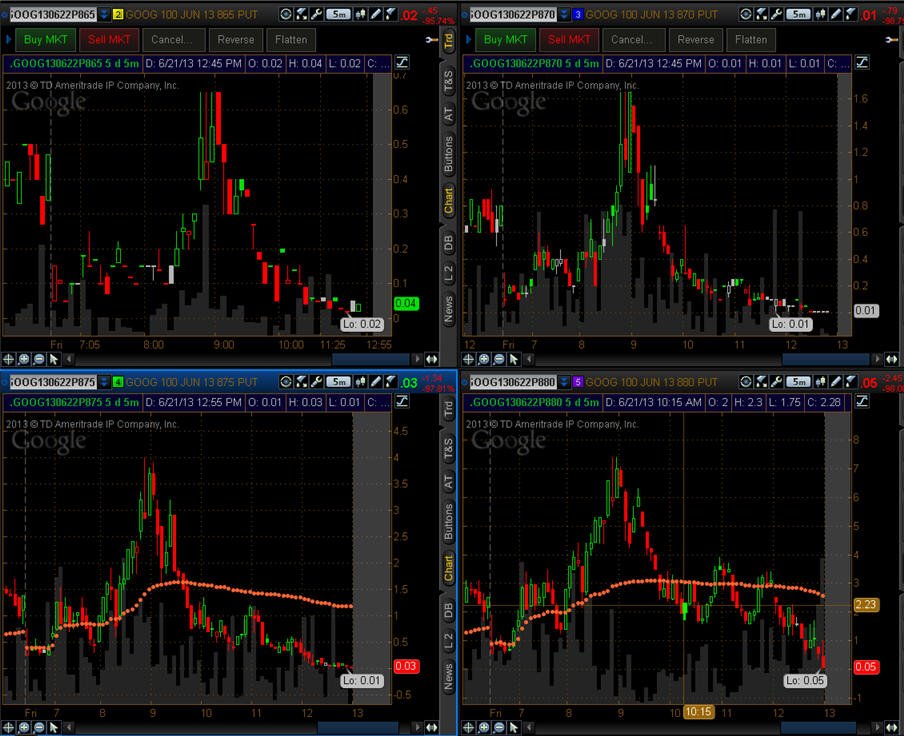904x736 pixels.
Task: Open 5m timeframe selector in P880 chart
Action: pos(798,382)
